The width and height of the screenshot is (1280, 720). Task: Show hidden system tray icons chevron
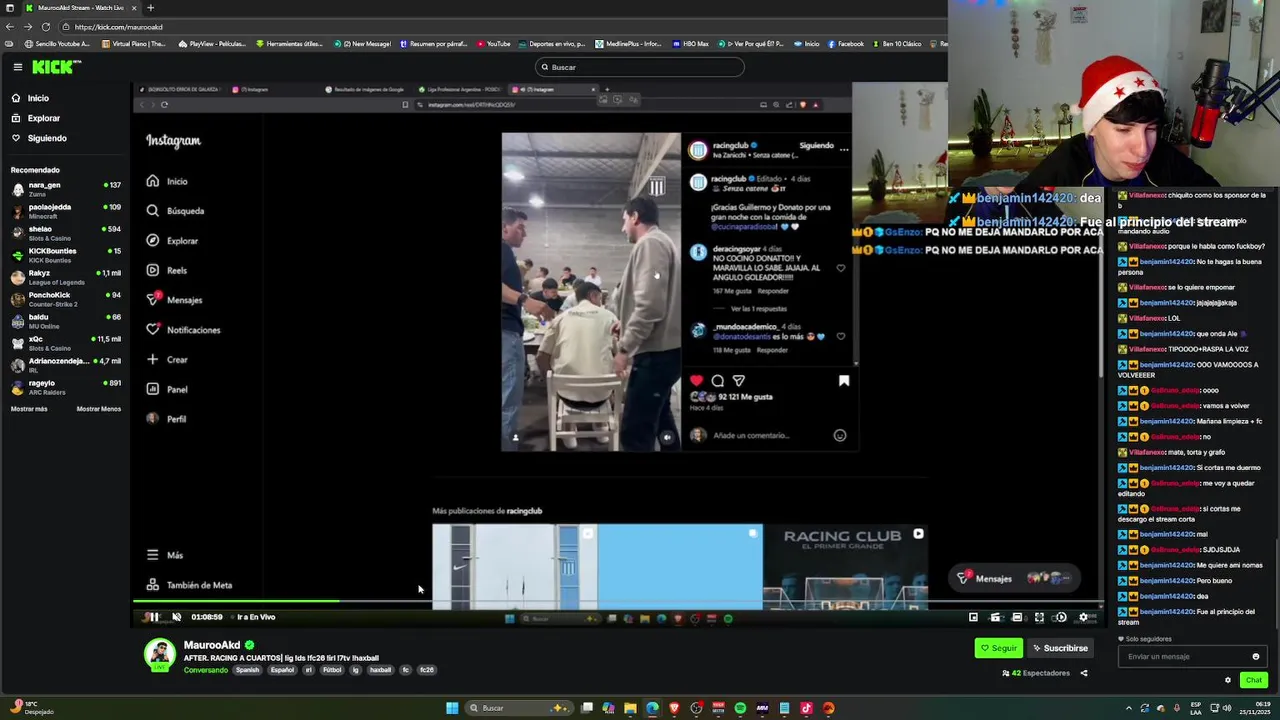[x=1130, y=708]
